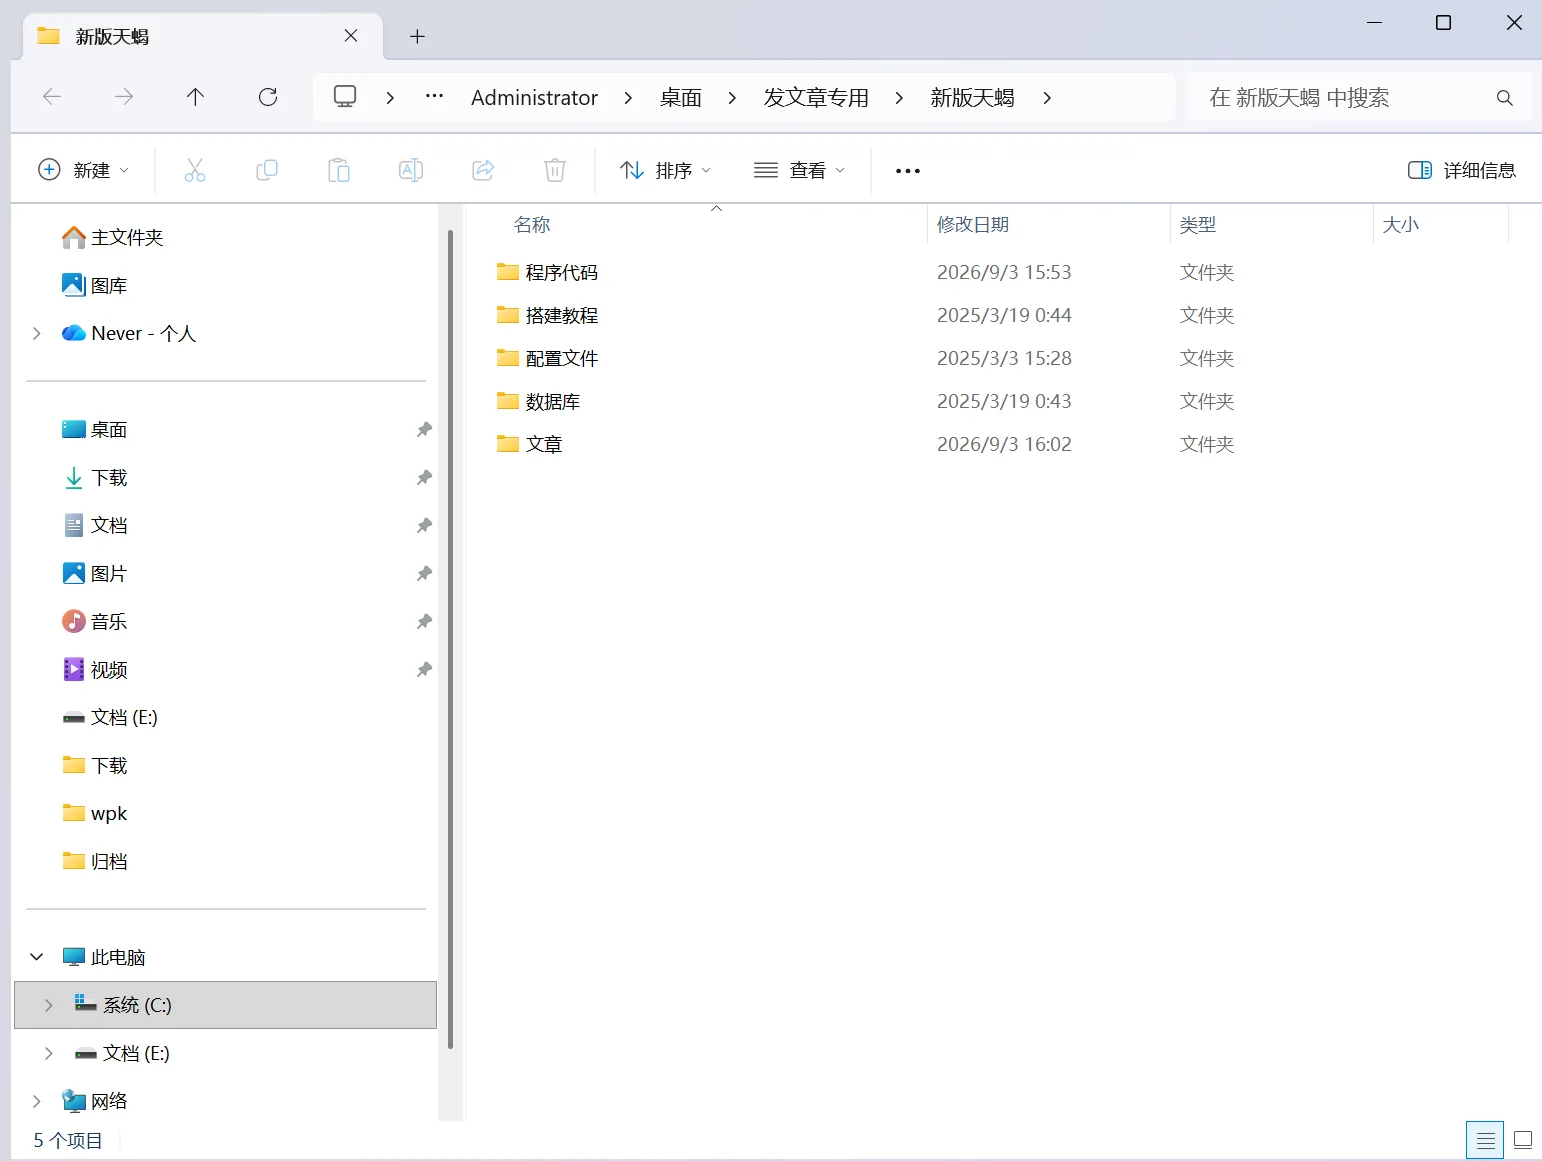The height and width of the screenshot is (1161, 1542).
Task: Click Administrator in the breadcrumb
Action: click(x=534, y=98)
